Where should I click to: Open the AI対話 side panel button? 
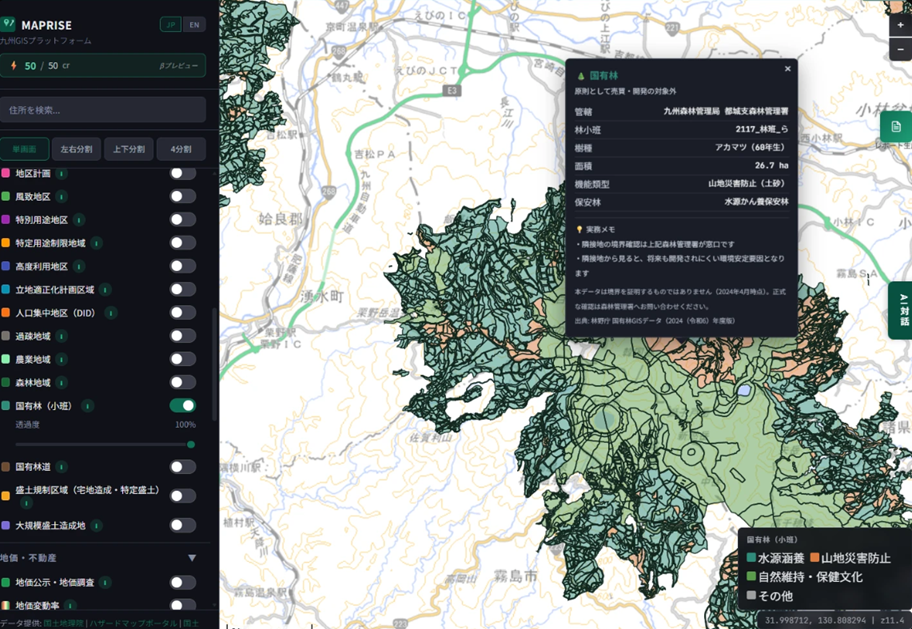point(901,310)
